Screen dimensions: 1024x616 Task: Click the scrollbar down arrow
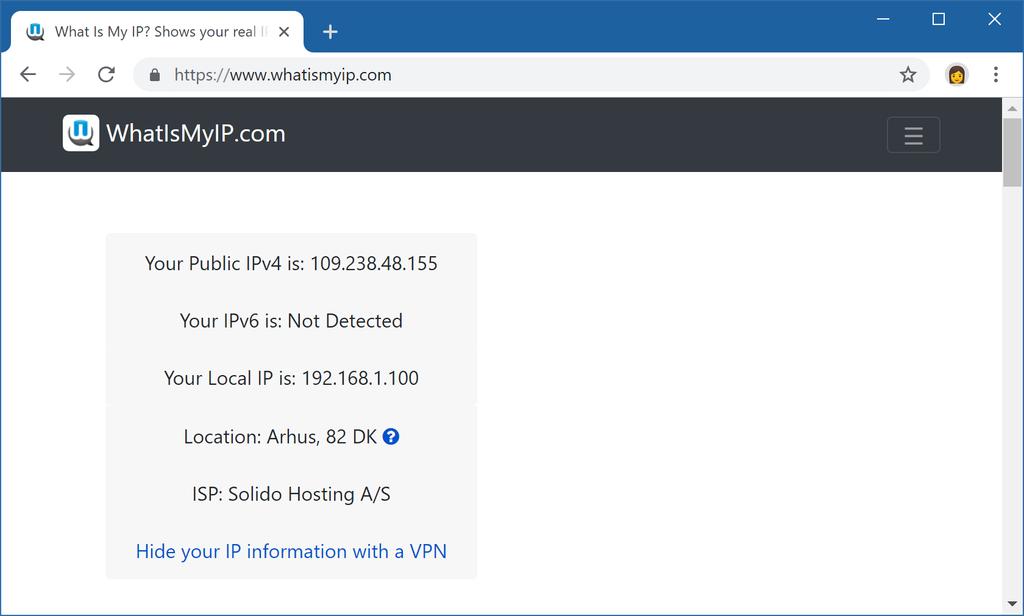coord(1012,604)
